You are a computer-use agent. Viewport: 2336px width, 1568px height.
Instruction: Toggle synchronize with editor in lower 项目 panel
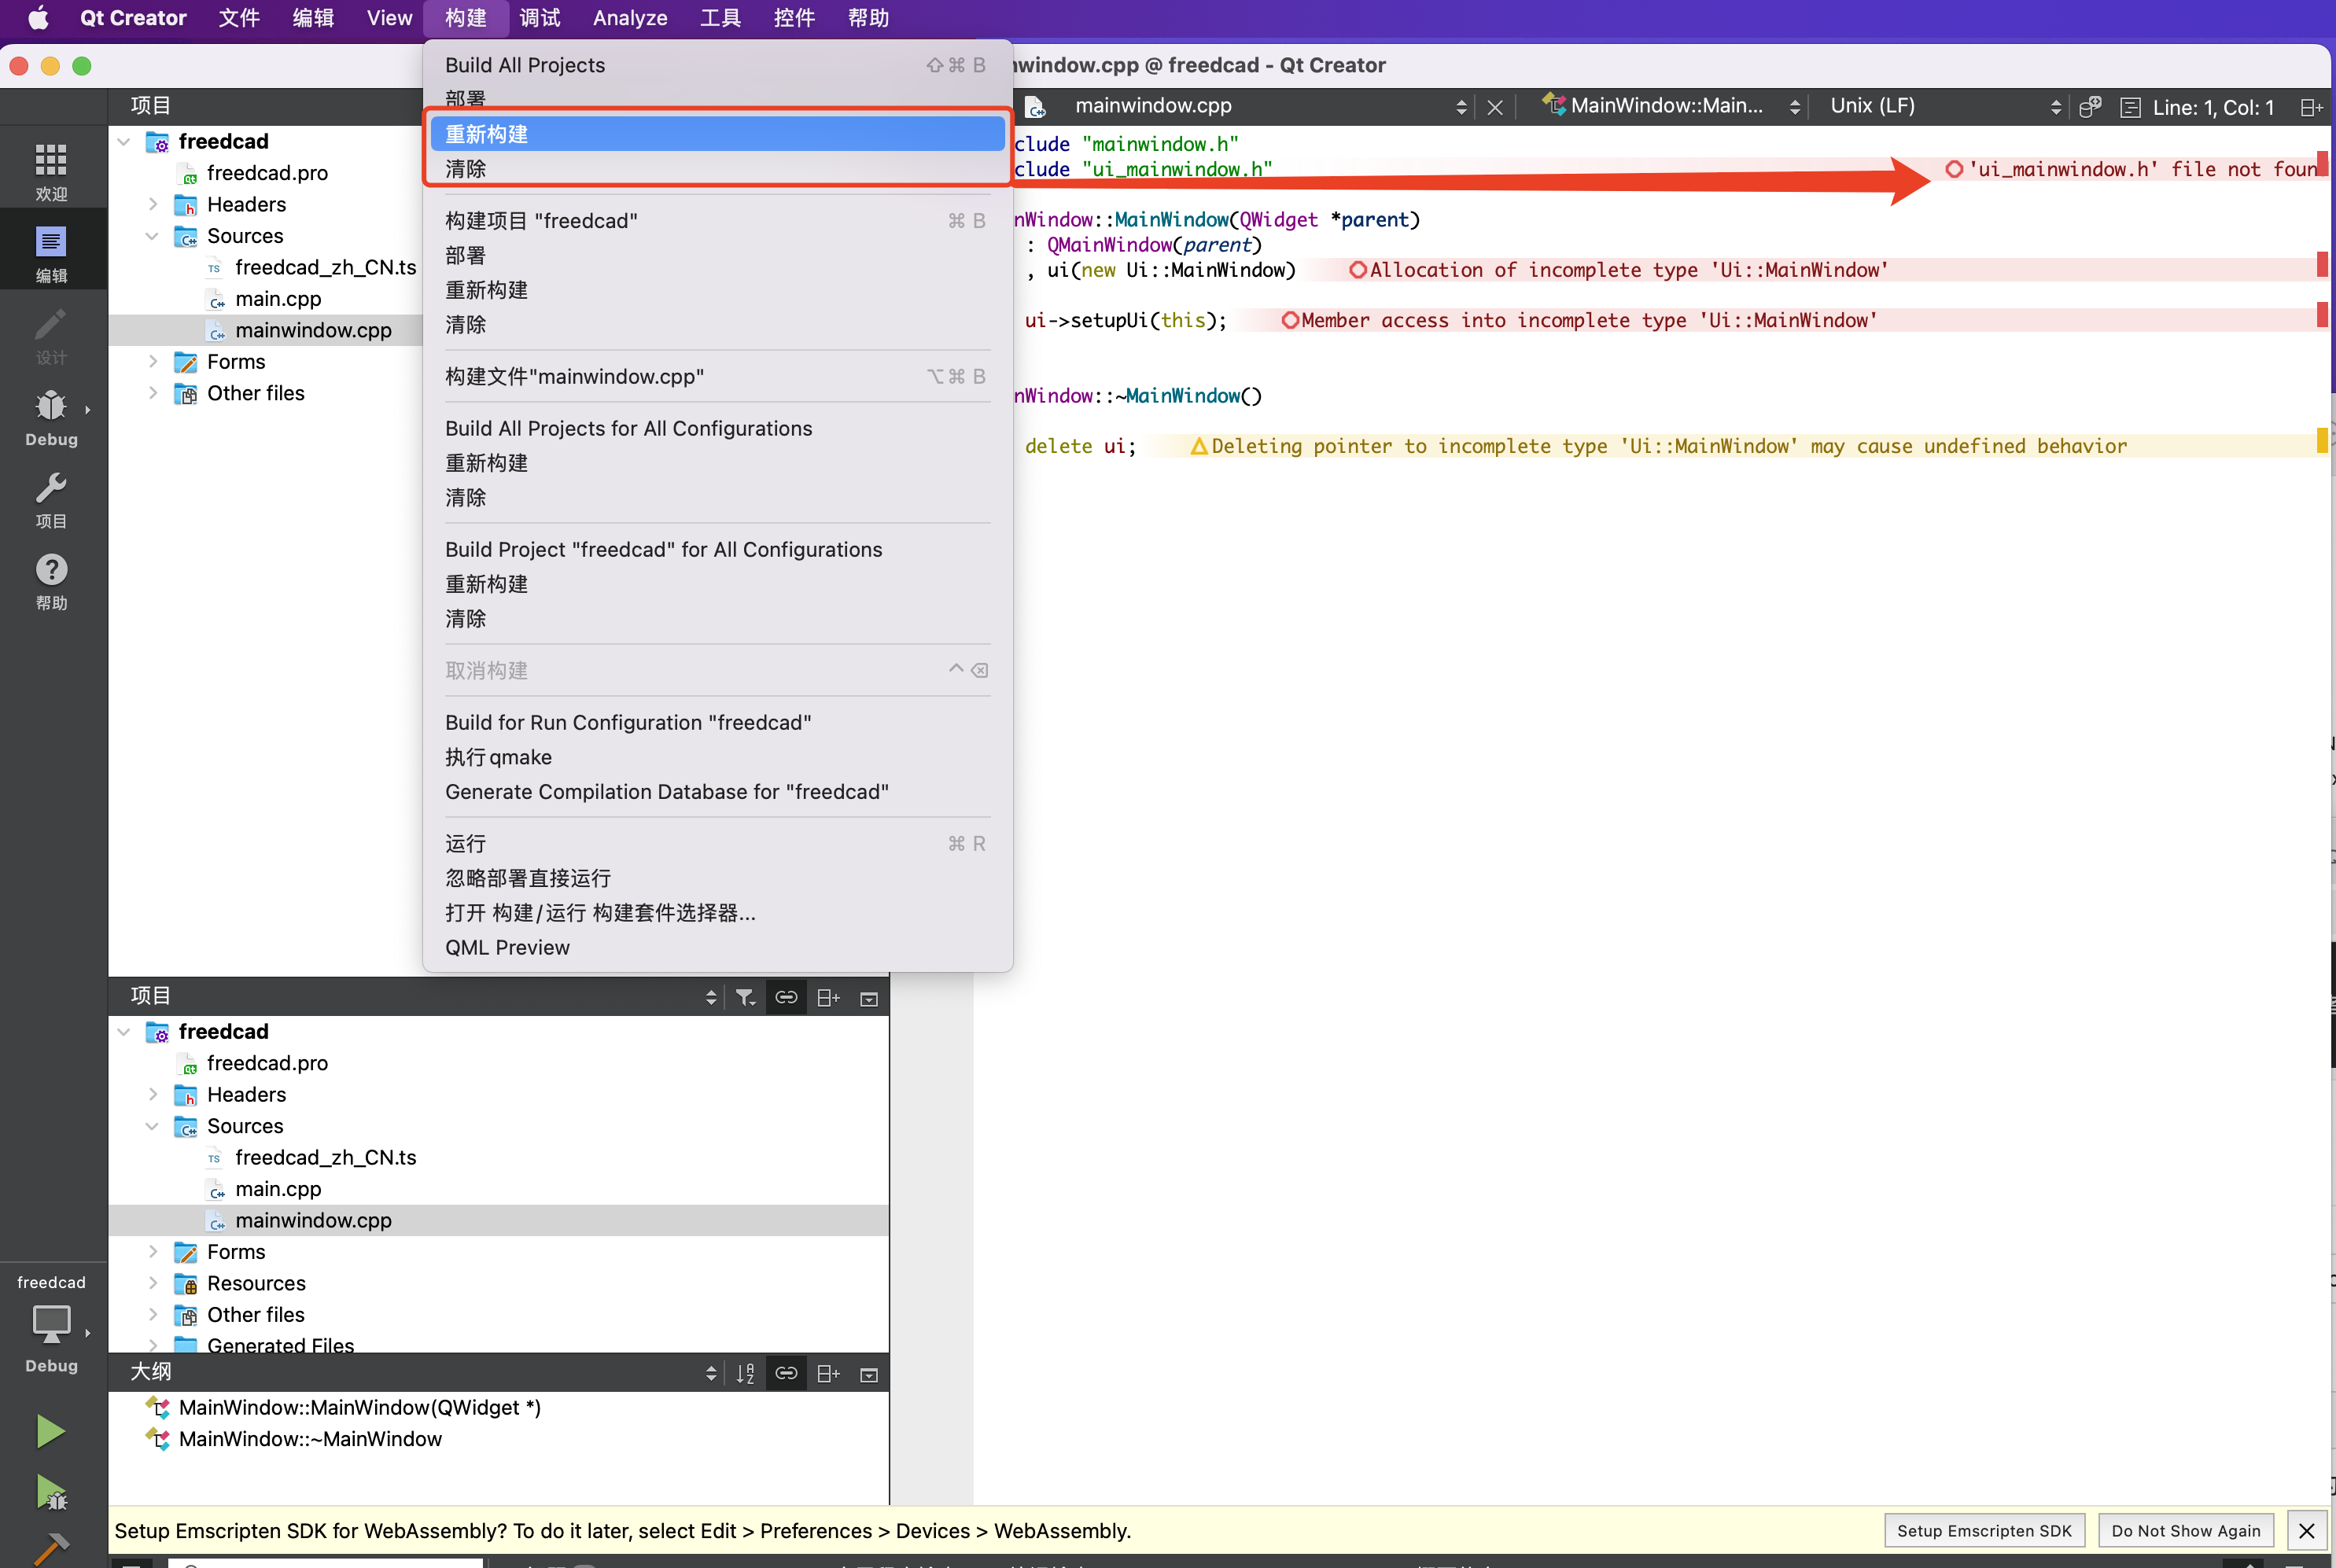click(x=786, y=997)
